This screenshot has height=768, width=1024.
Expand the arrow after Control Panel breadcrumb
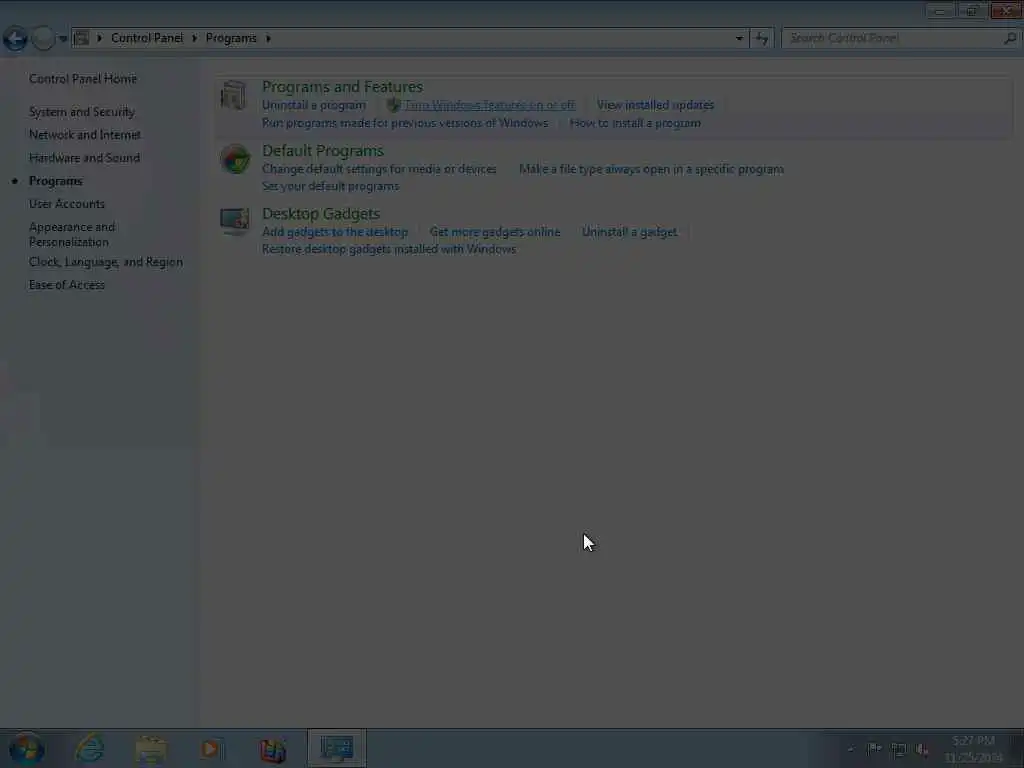click(194, 38)
